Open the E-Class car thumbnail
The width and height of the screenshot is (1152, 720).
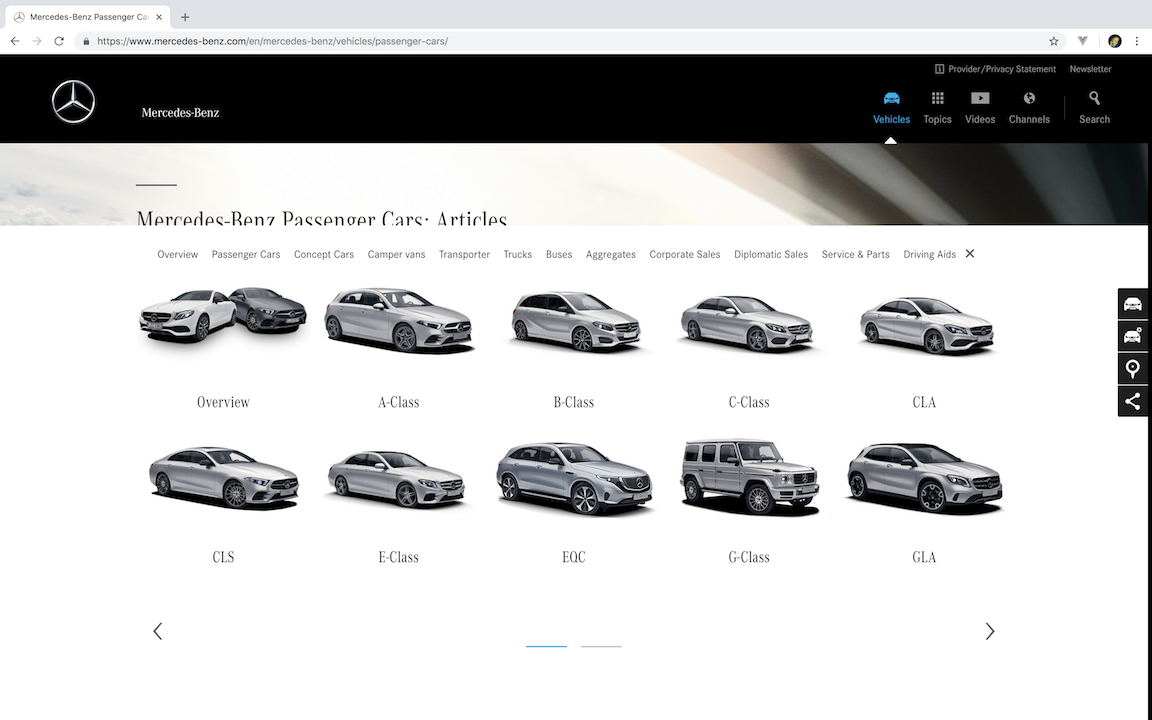[x=398, y=478]
